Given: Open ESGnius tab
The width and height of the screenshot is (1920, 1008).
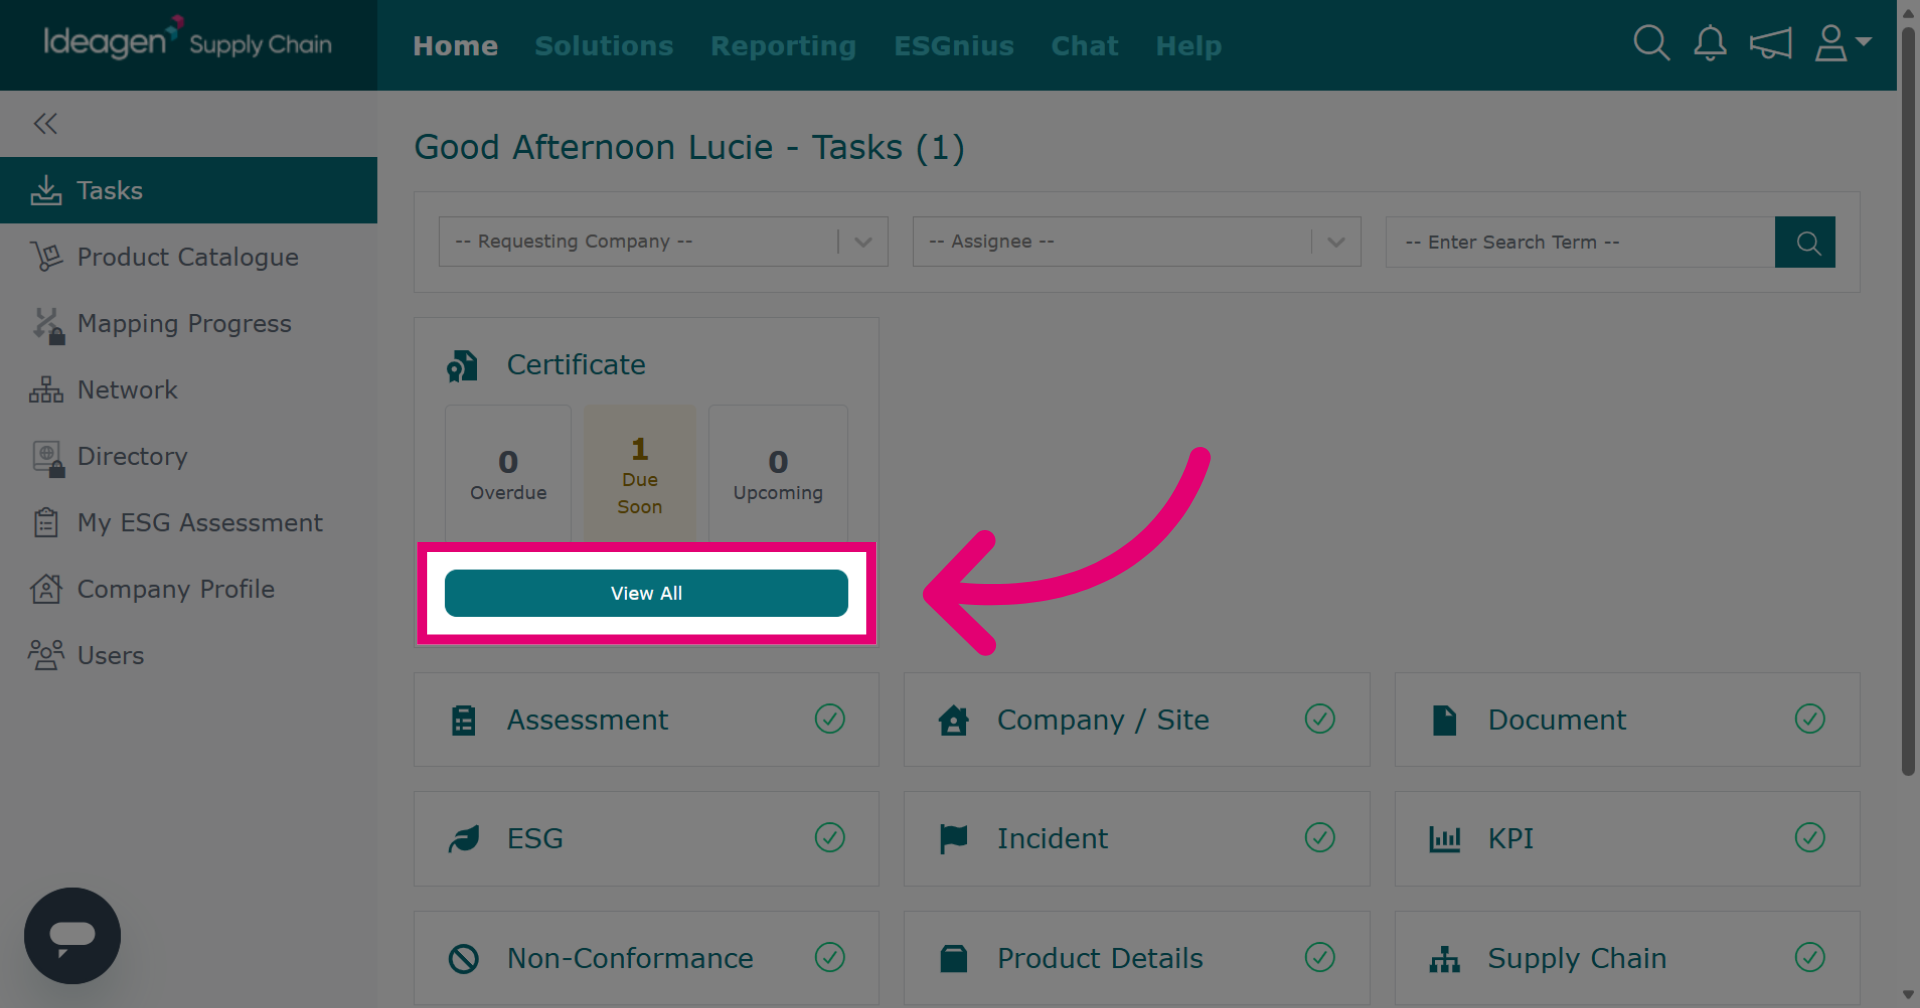Looking at the screenshot, I should click(954, 46).
